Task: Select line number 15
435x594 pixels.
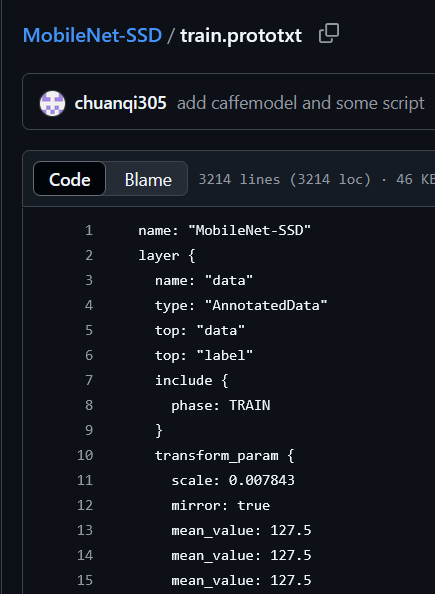Action: click(85, 580)
